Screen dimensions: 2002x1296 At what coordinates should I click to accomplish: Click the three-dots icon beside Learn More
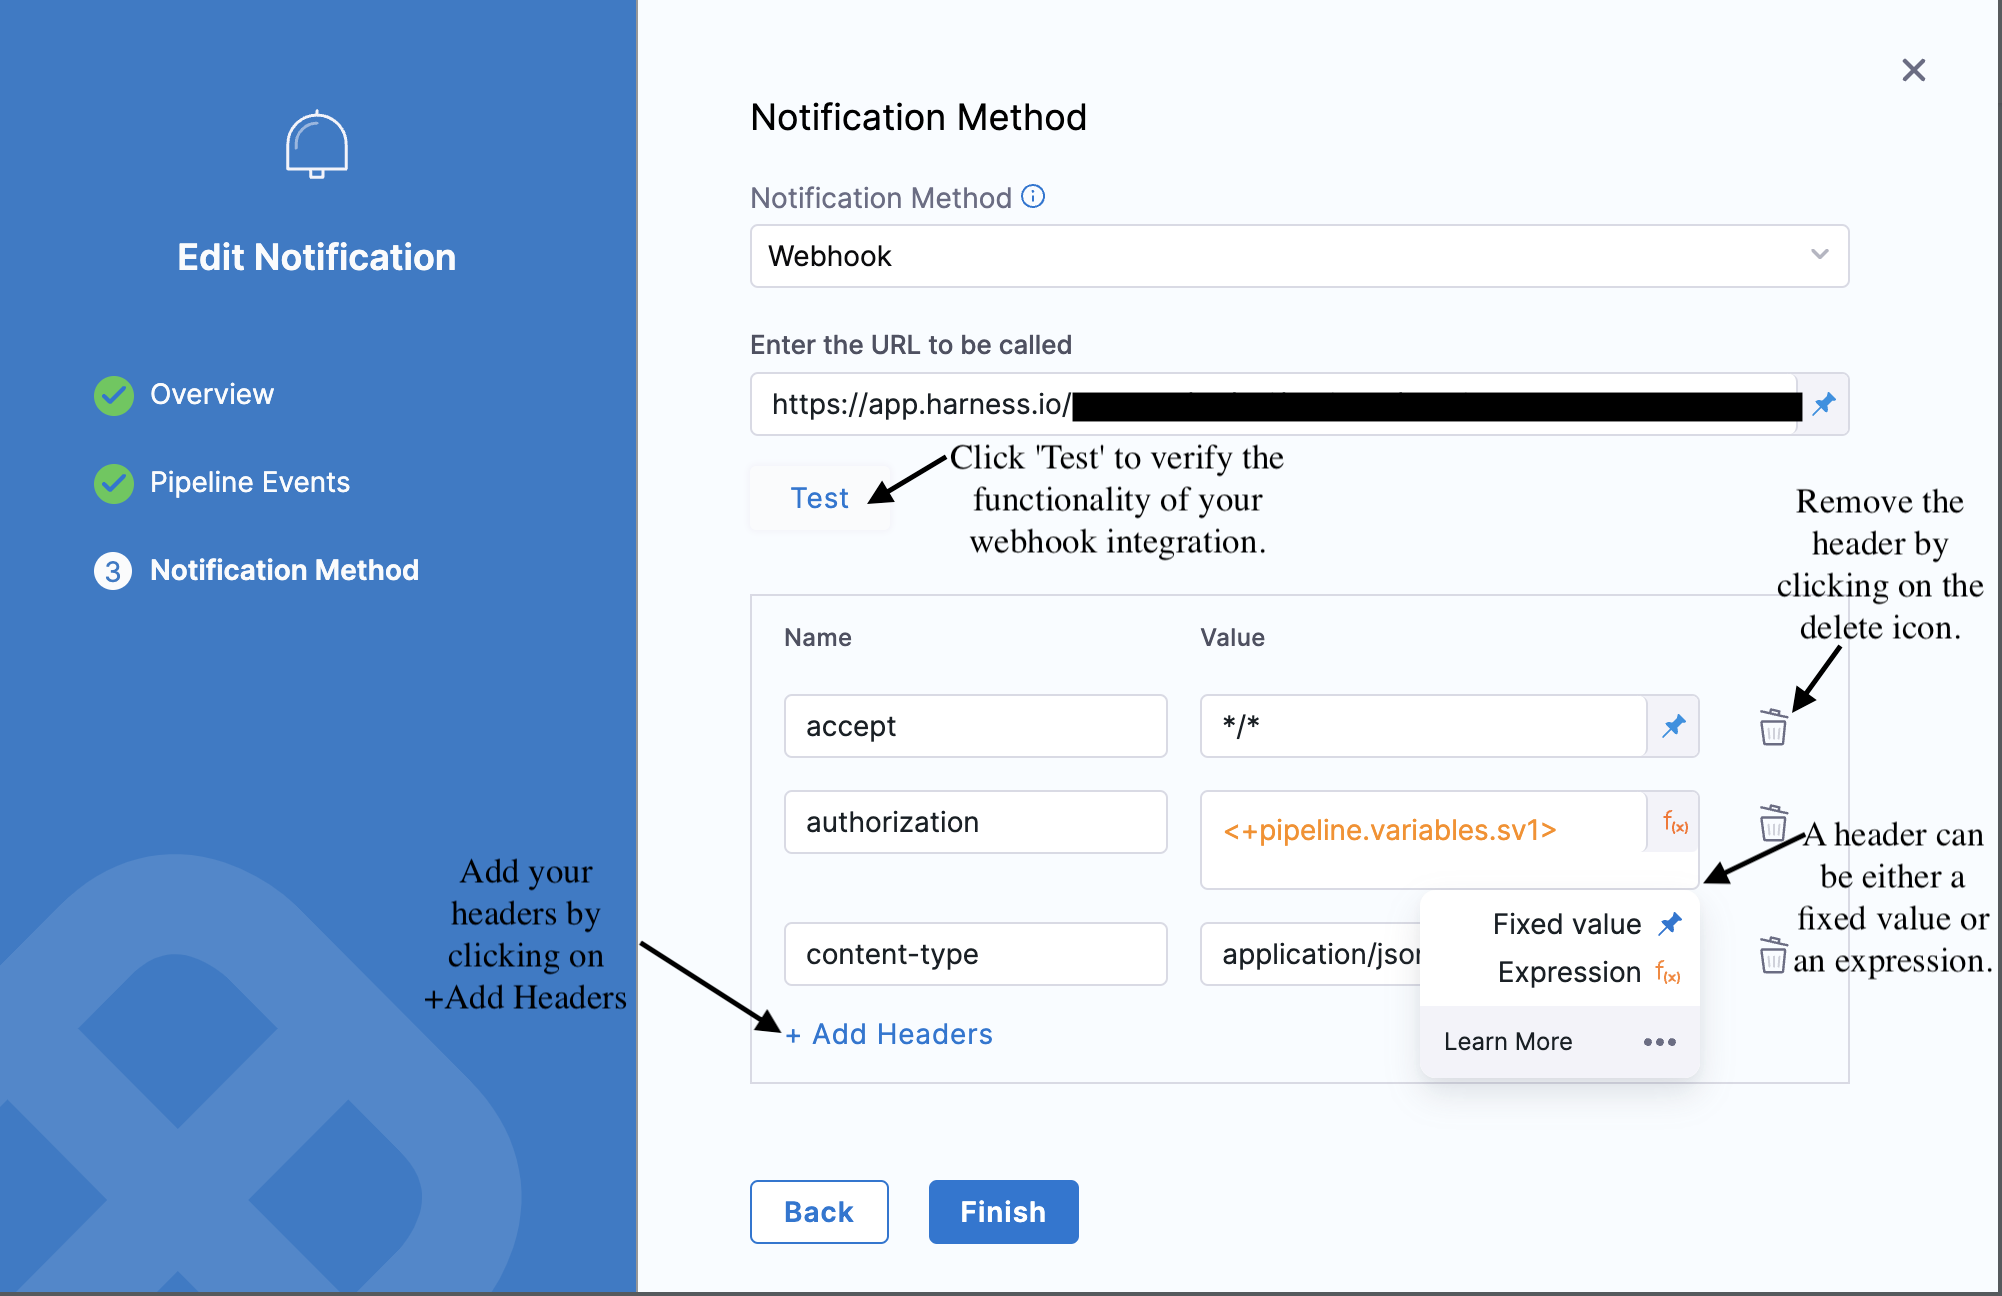pyautogui.click(x=1659, y=1042)
